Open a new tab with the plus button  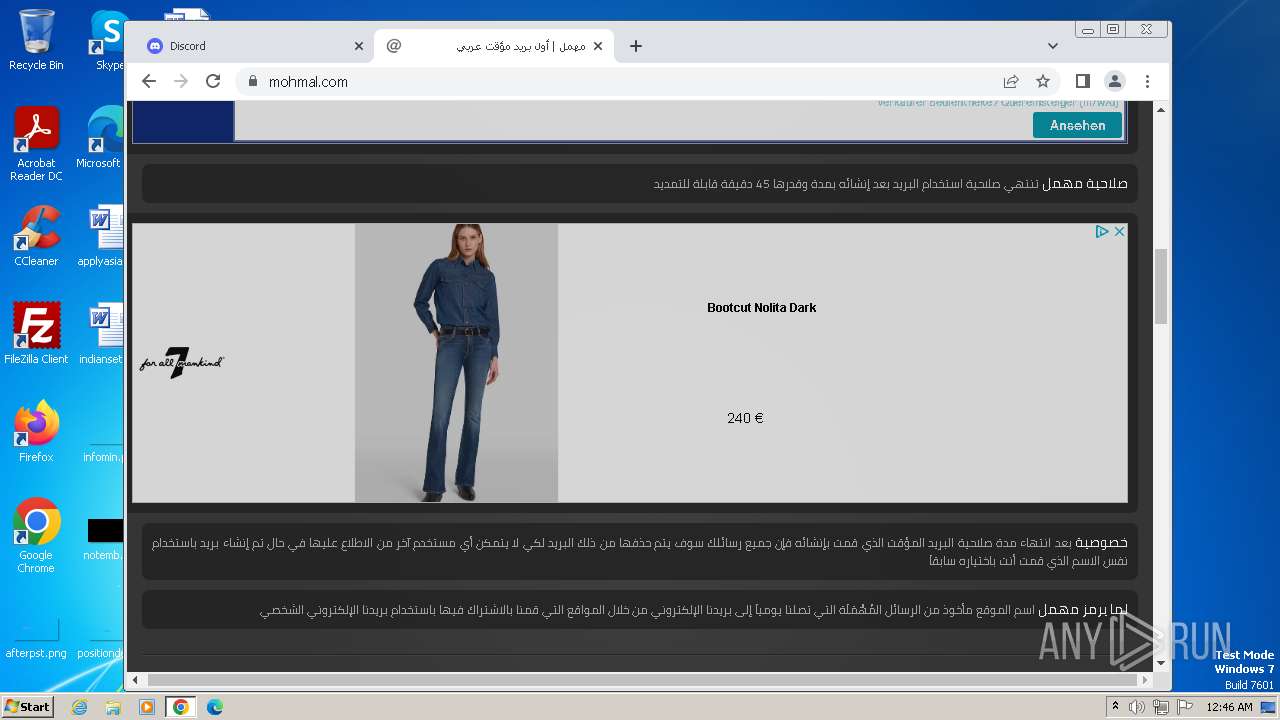[636, 46]
